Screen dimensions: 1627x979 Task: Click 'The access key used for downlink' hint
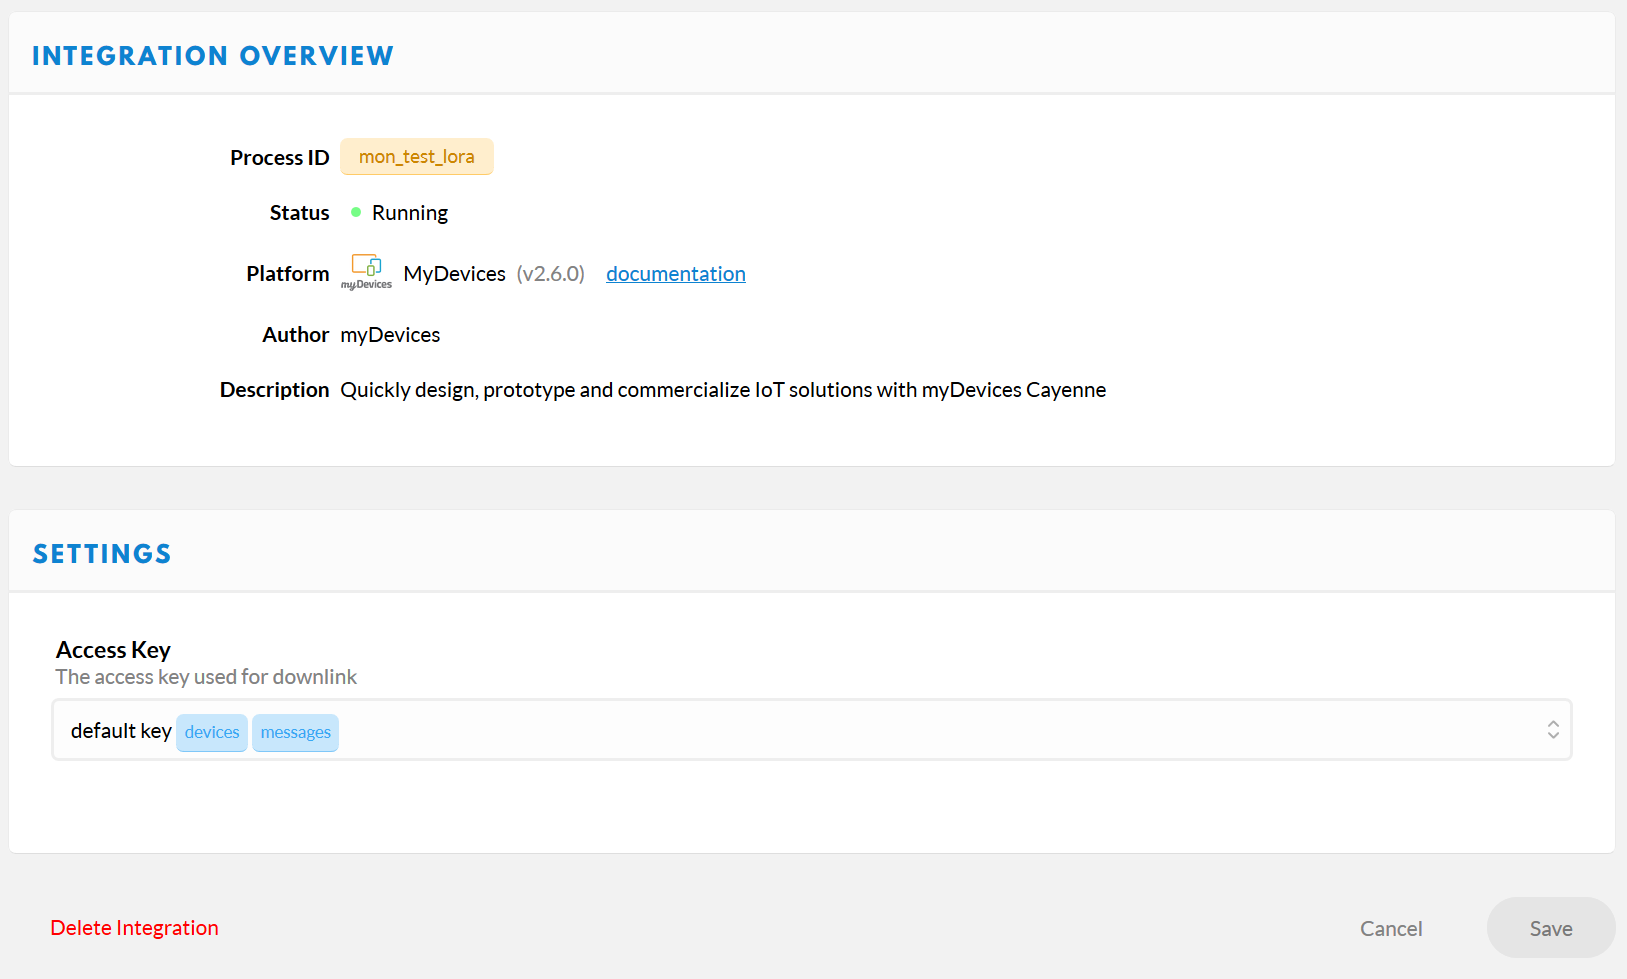point(206,677)
